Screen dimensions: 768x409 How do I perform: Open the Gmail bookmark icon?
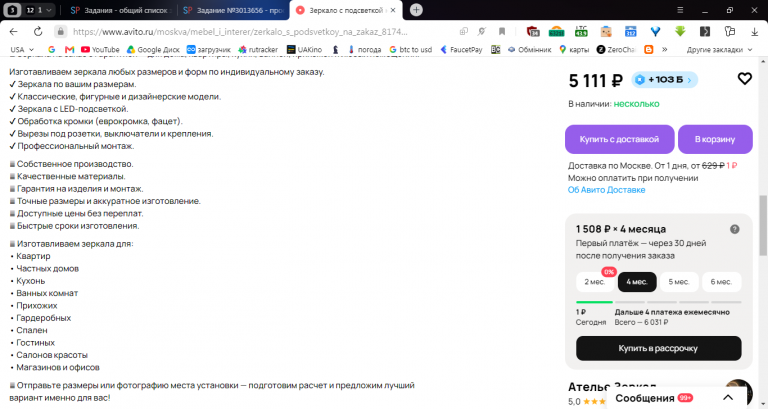click(69, 49)
